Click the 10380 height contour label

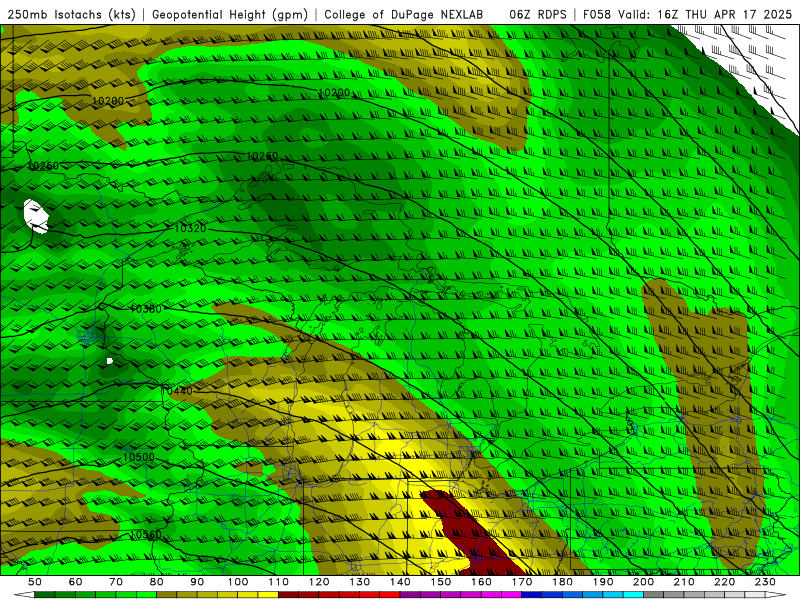[x=145, y=309]
